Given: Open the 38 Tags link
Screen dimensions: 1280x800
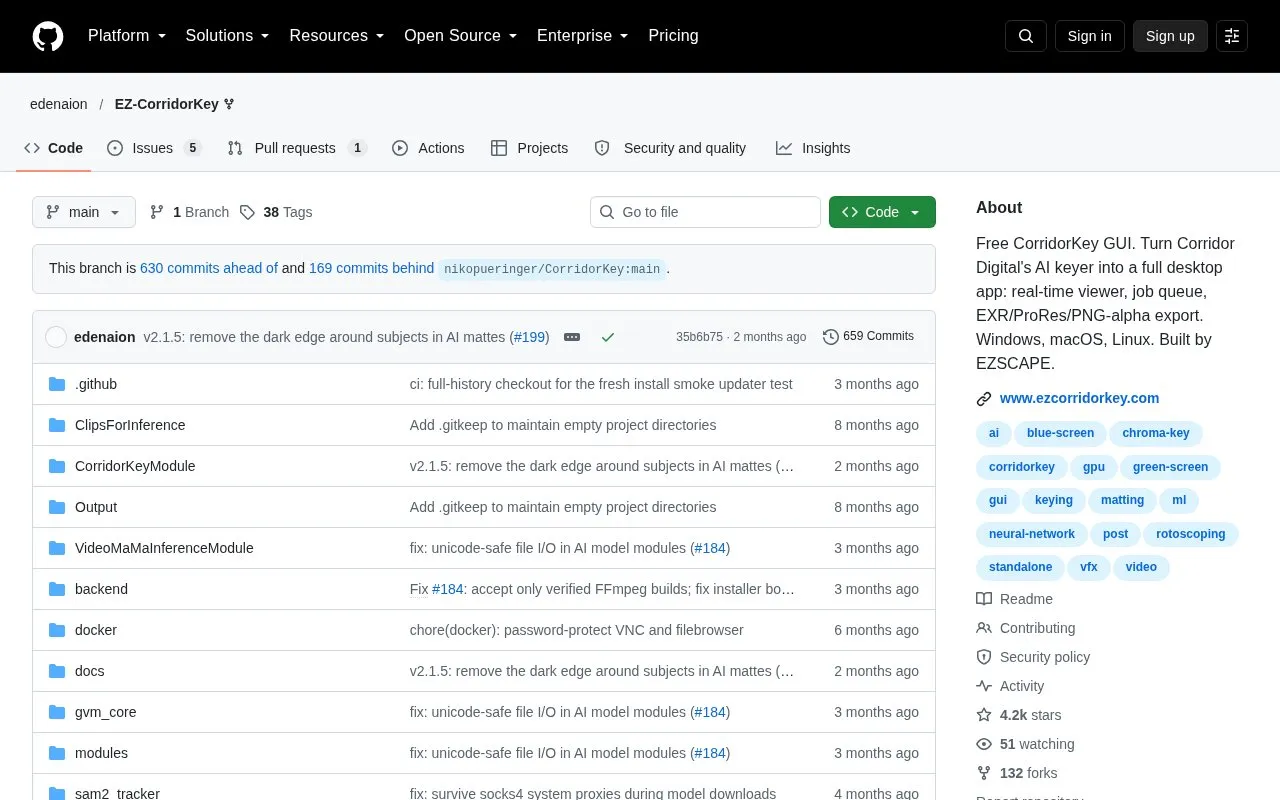Looking at the screenshot, I should (x=276, y=212).
